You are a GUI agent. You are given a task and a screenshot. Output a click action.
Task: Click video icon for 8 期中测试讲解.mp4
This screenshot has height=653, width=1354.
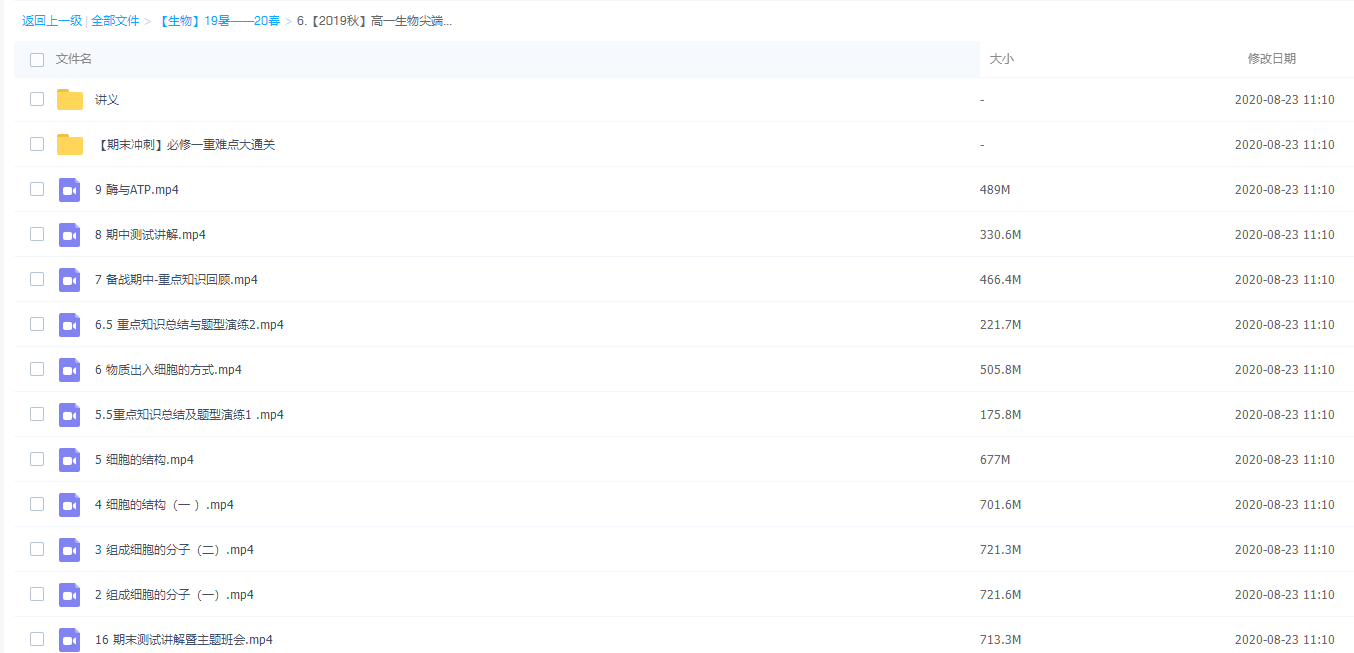point(69,235)
